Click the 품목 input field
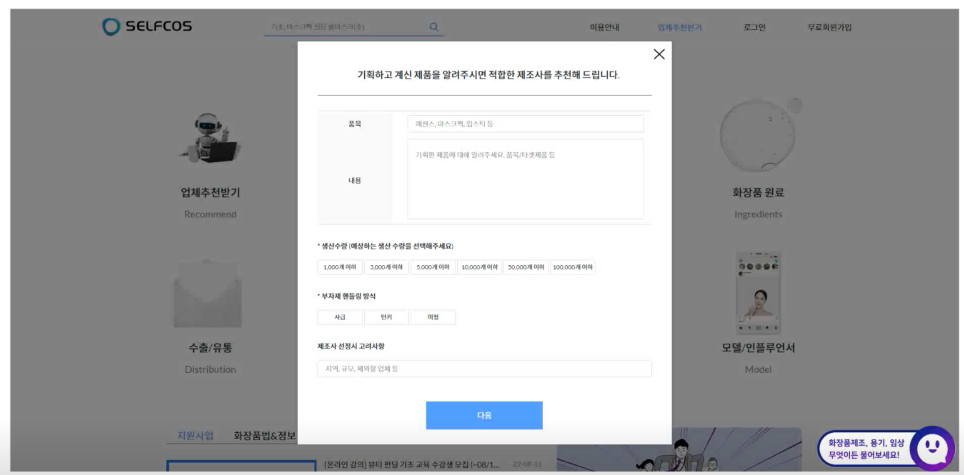The height and width of the screenshot is (475, 964). click(525, 124)
